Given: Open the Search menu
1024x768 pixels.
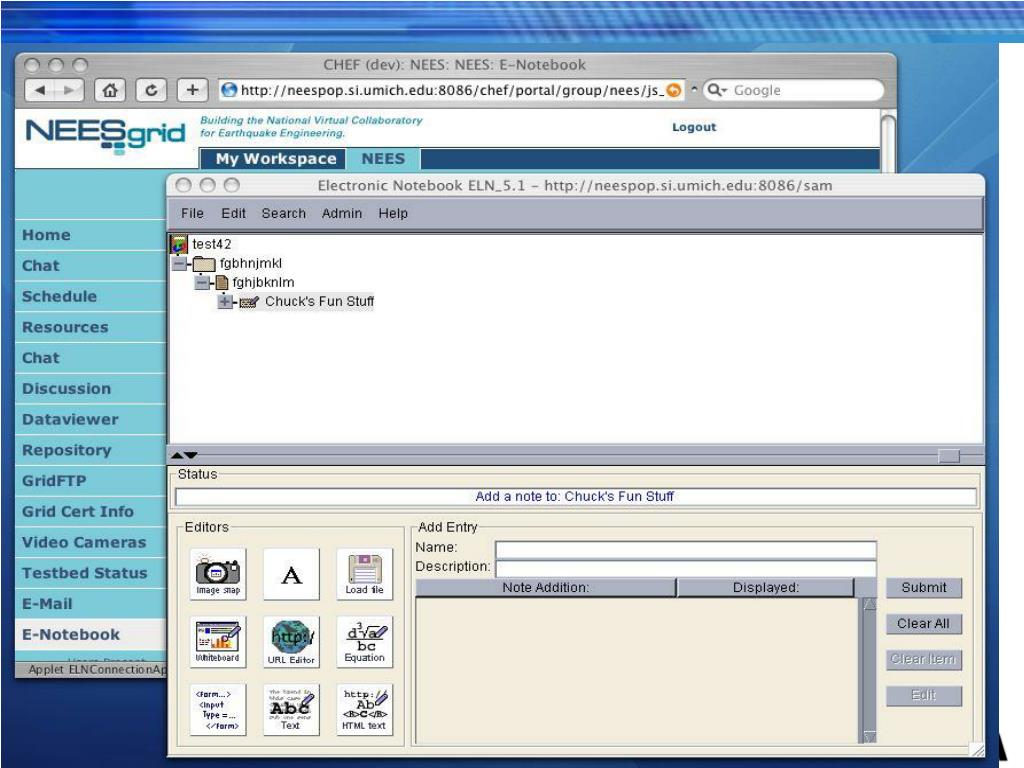Looking at the screenshot, I should [x=283, y=214].
